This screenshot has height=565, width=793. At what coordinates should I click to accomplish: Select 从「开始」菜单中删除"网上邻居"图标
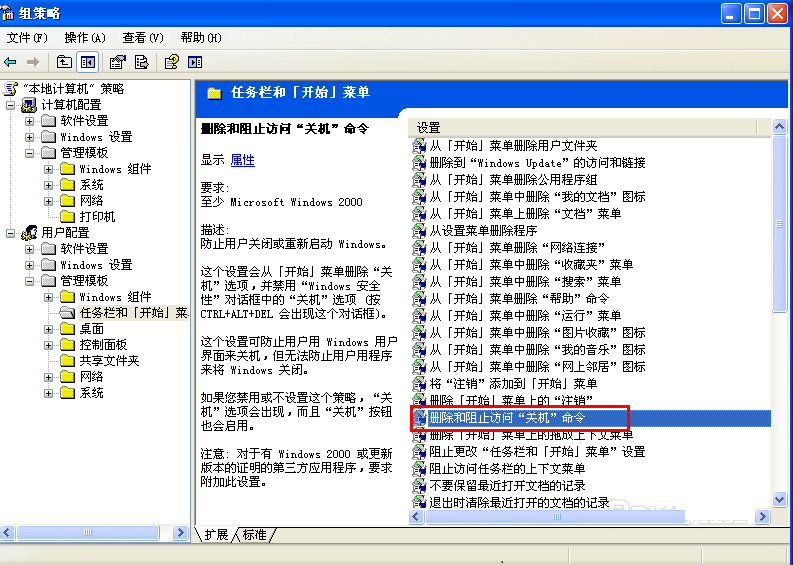click(x=537, y=367)
